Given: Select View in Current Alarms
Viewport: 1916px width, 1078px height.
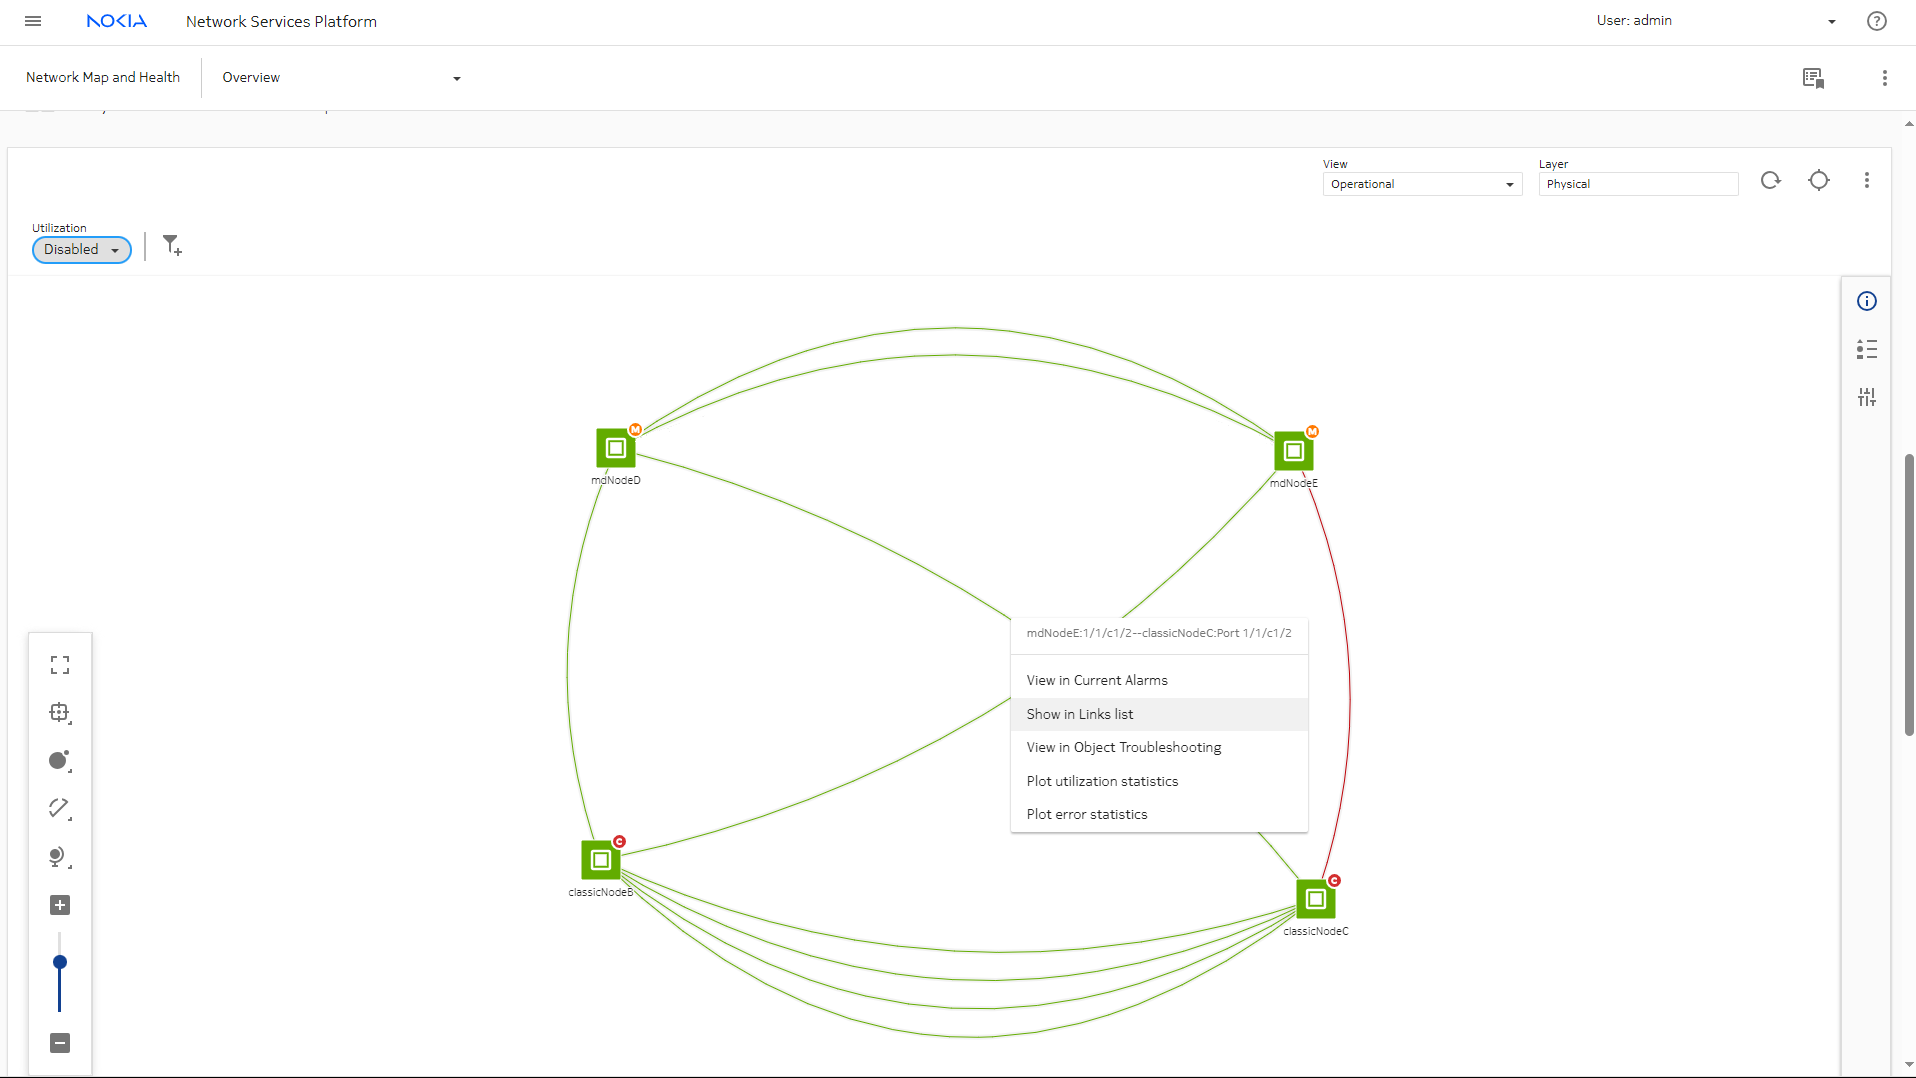Looking at the screenshot, I should pos(1096,680).
